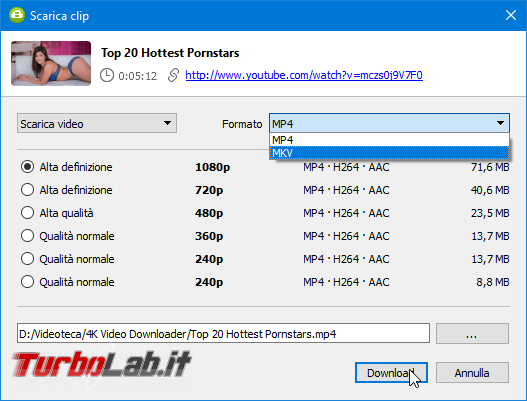The image size is (527, 401).
Task: Click the video title heading text
Action: tap(170, 53)
